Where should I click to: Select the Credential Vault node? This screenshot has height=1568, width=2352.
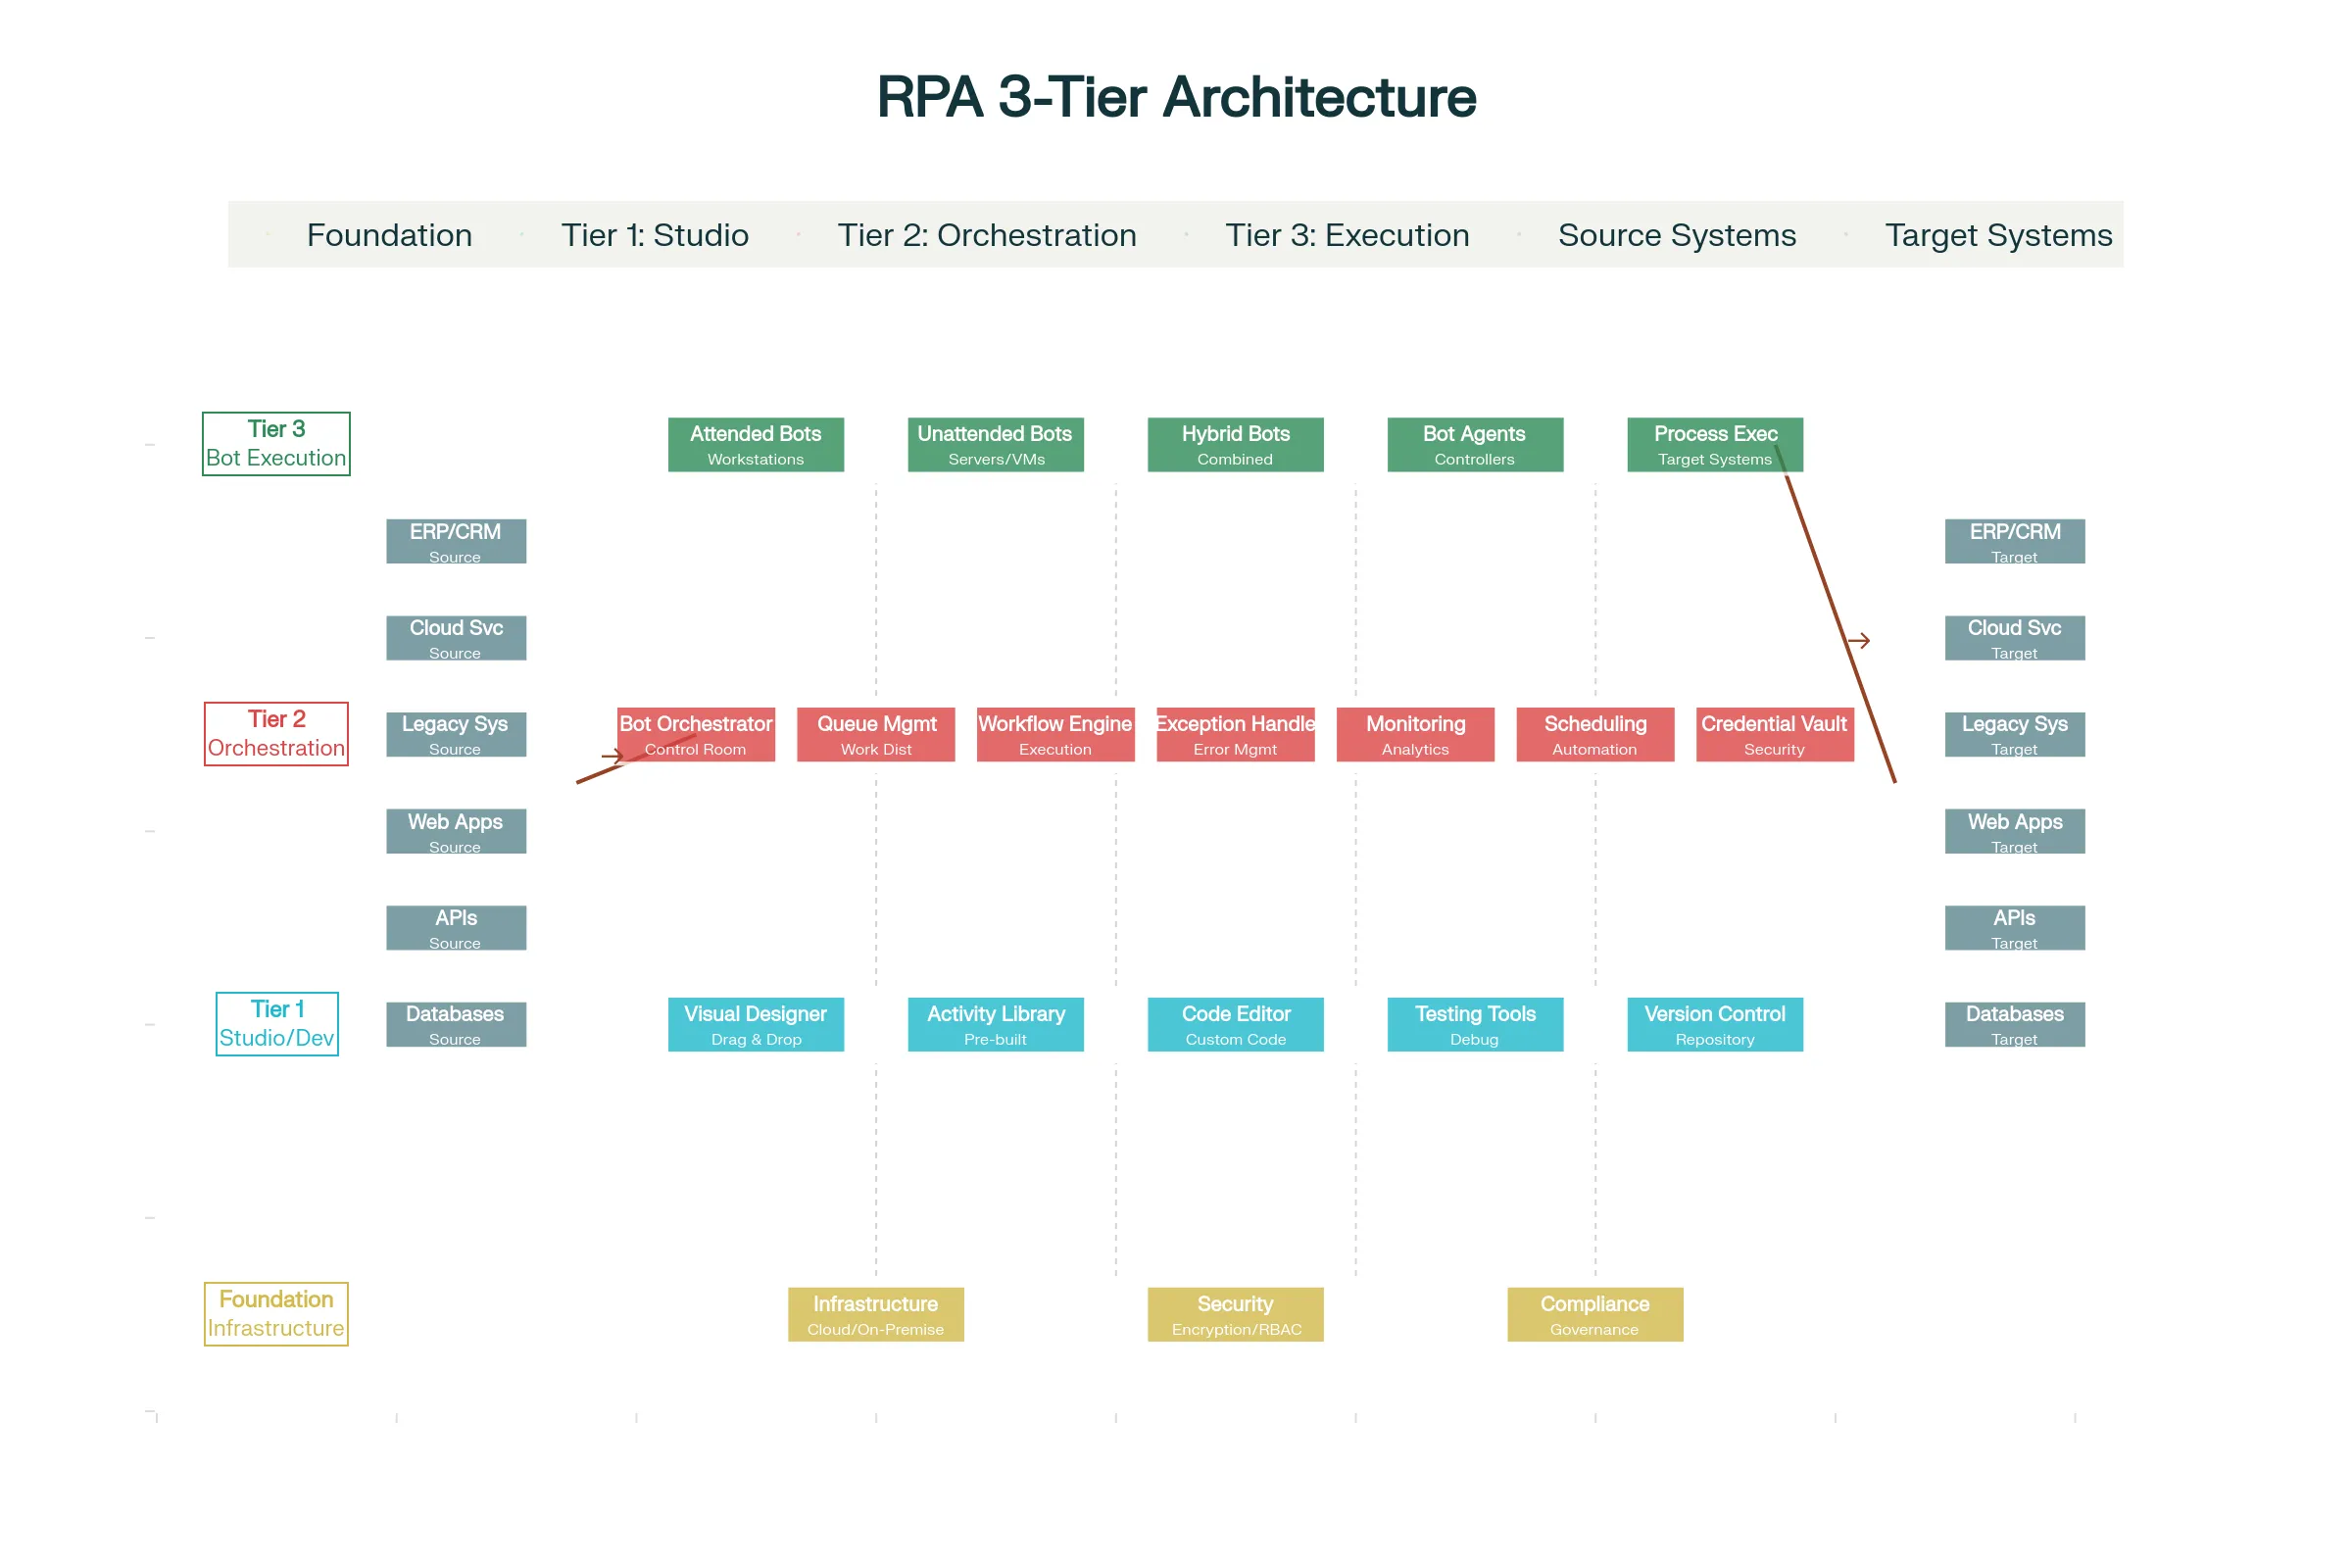tap(1775, 733)
